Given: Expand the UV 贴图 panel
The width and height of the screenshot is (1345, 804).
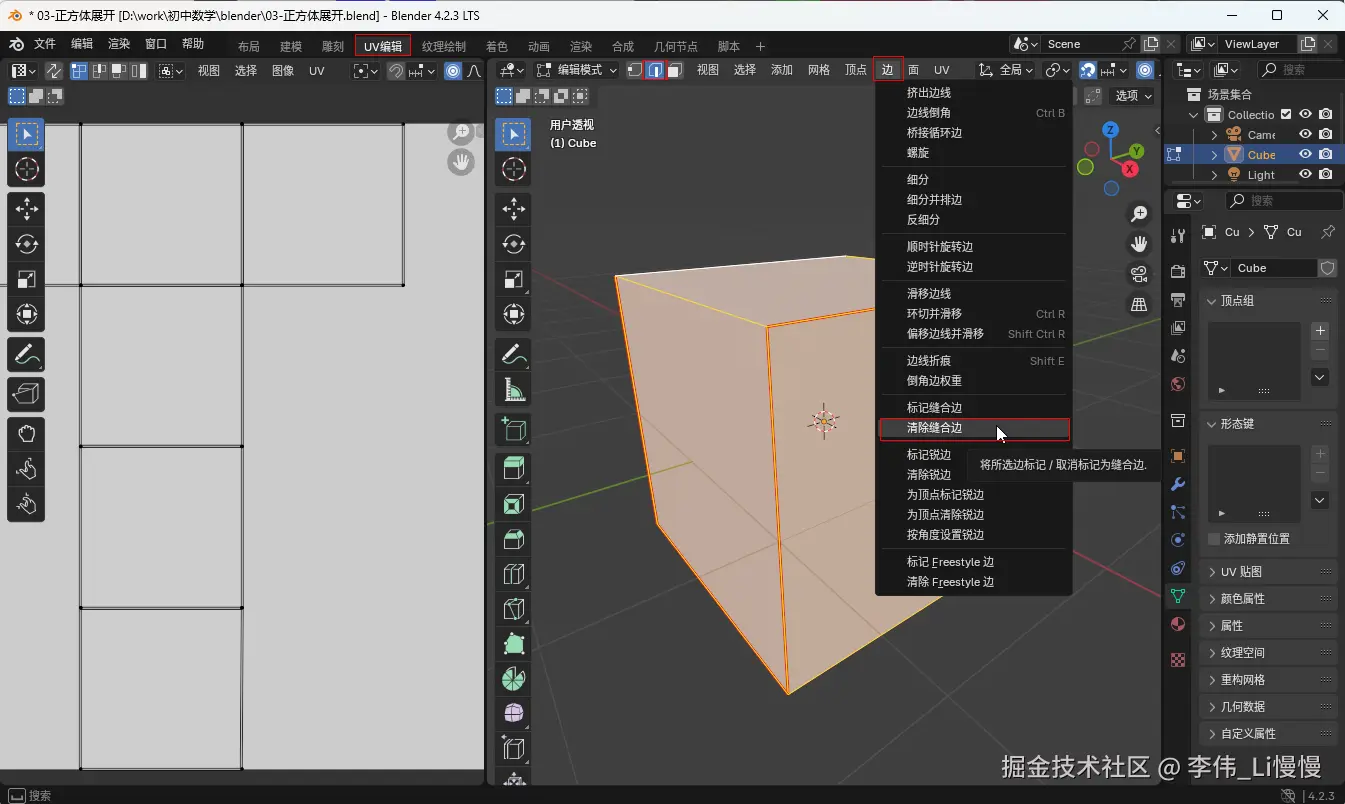Looking at the screenshot, I should pyautogui.click(x=1241, y=572).
